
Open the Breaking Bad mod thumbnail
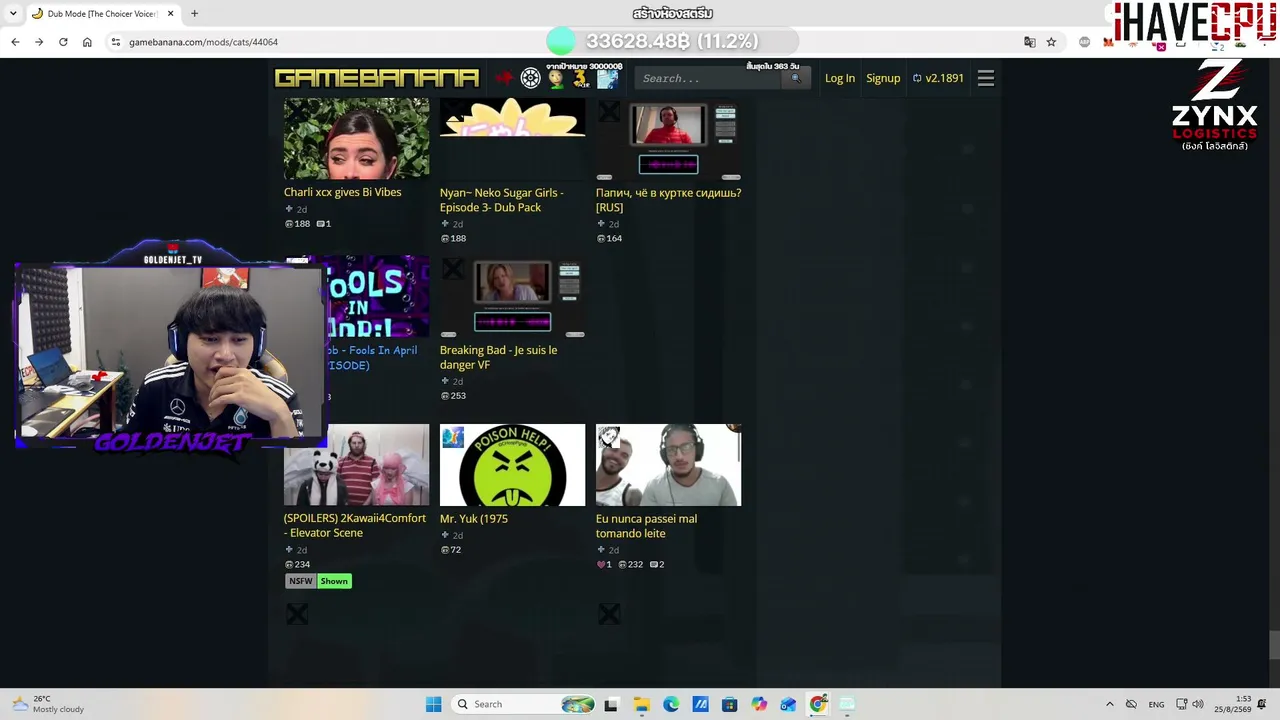[x=512, y=296]
